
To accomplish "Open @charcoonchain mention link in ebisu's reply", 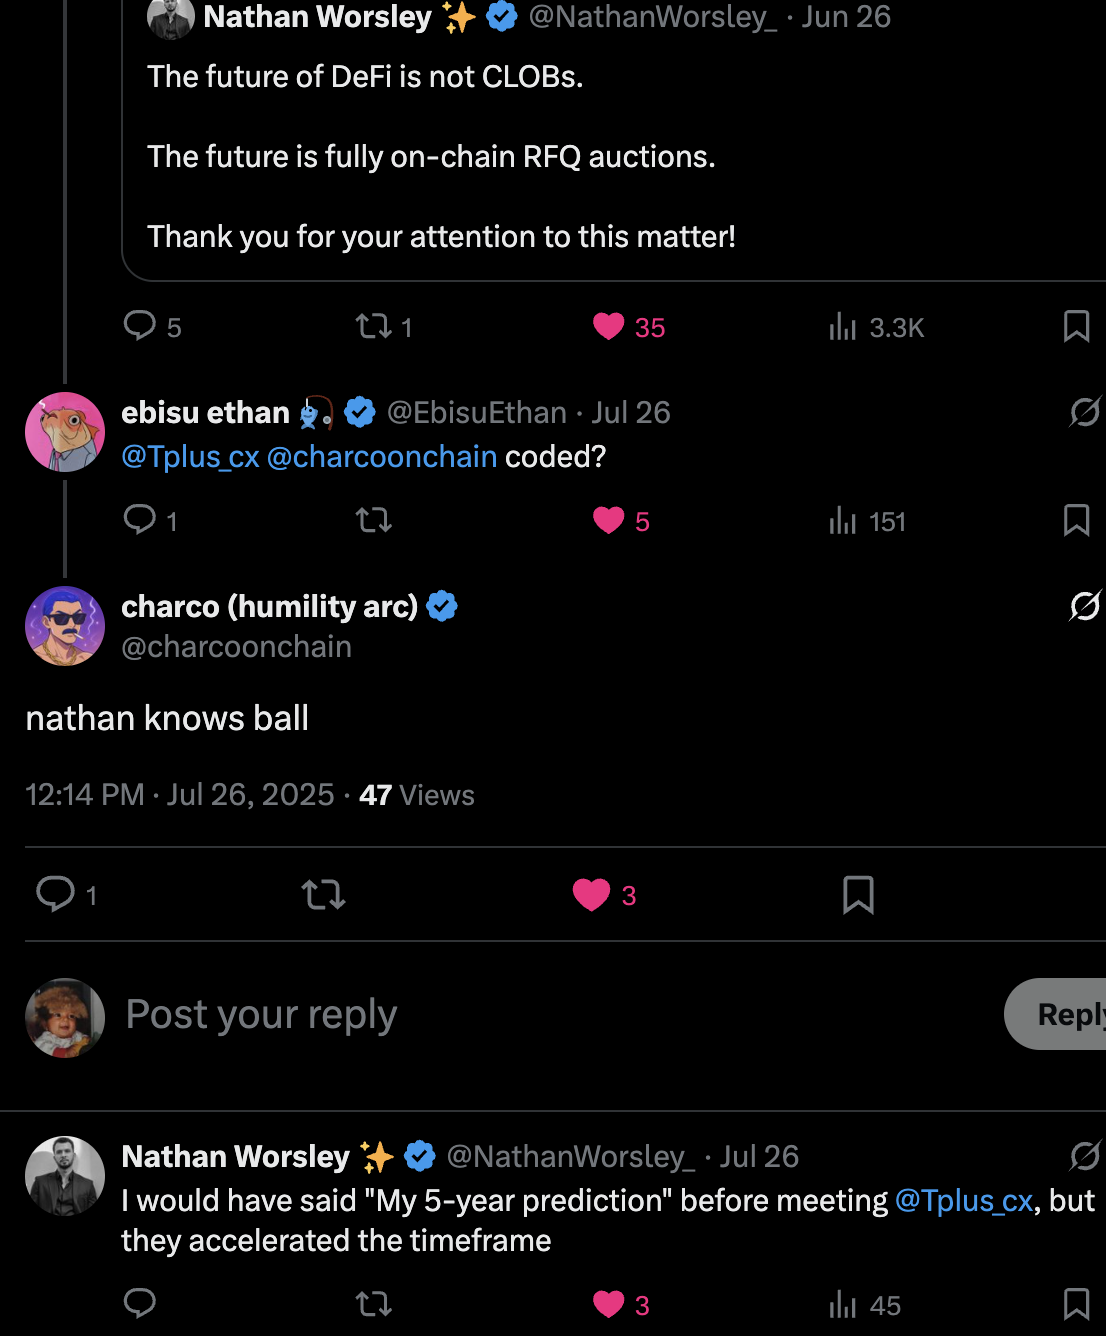I will coord(382,457).
